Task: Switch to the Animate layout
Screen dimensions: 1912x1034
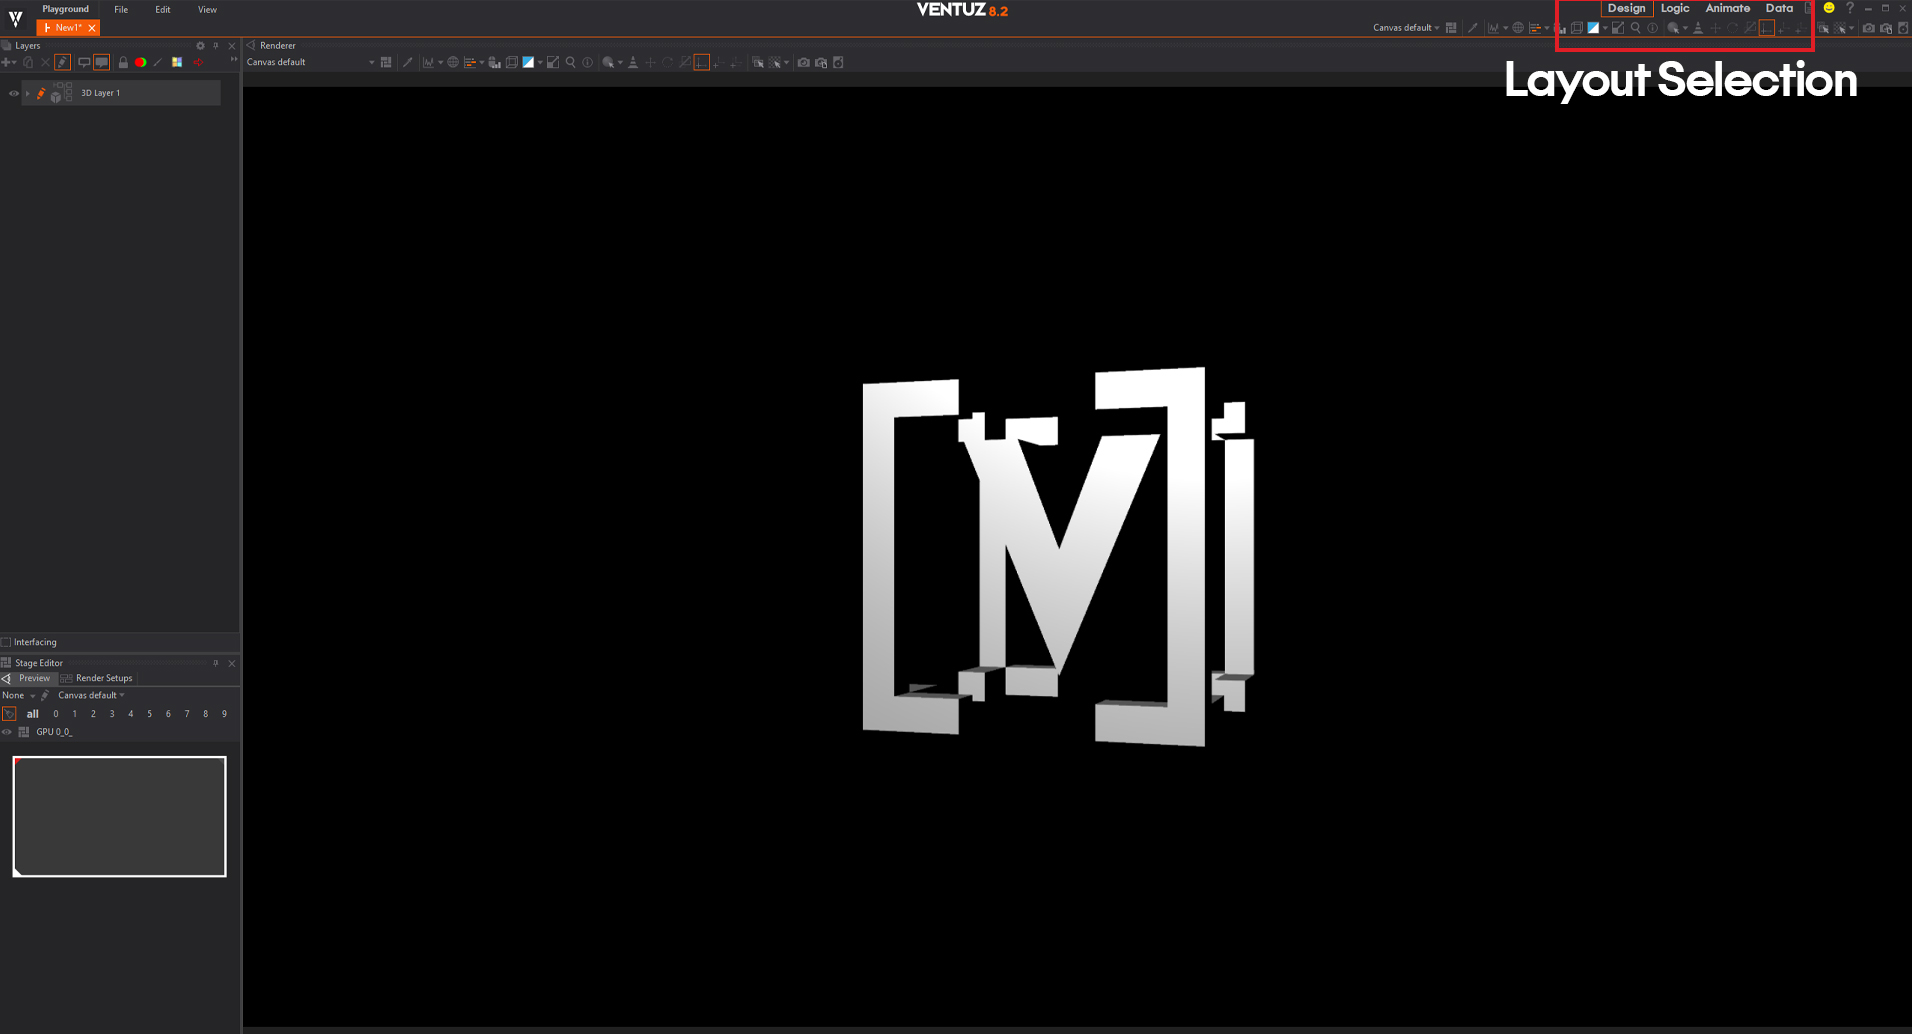Action: coord(1727,9)
